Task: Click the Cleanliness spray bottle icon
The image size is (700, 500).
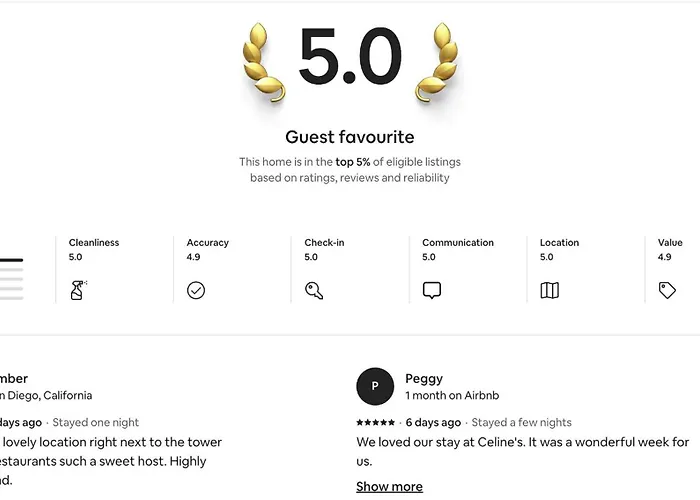Action: (79, 290)
